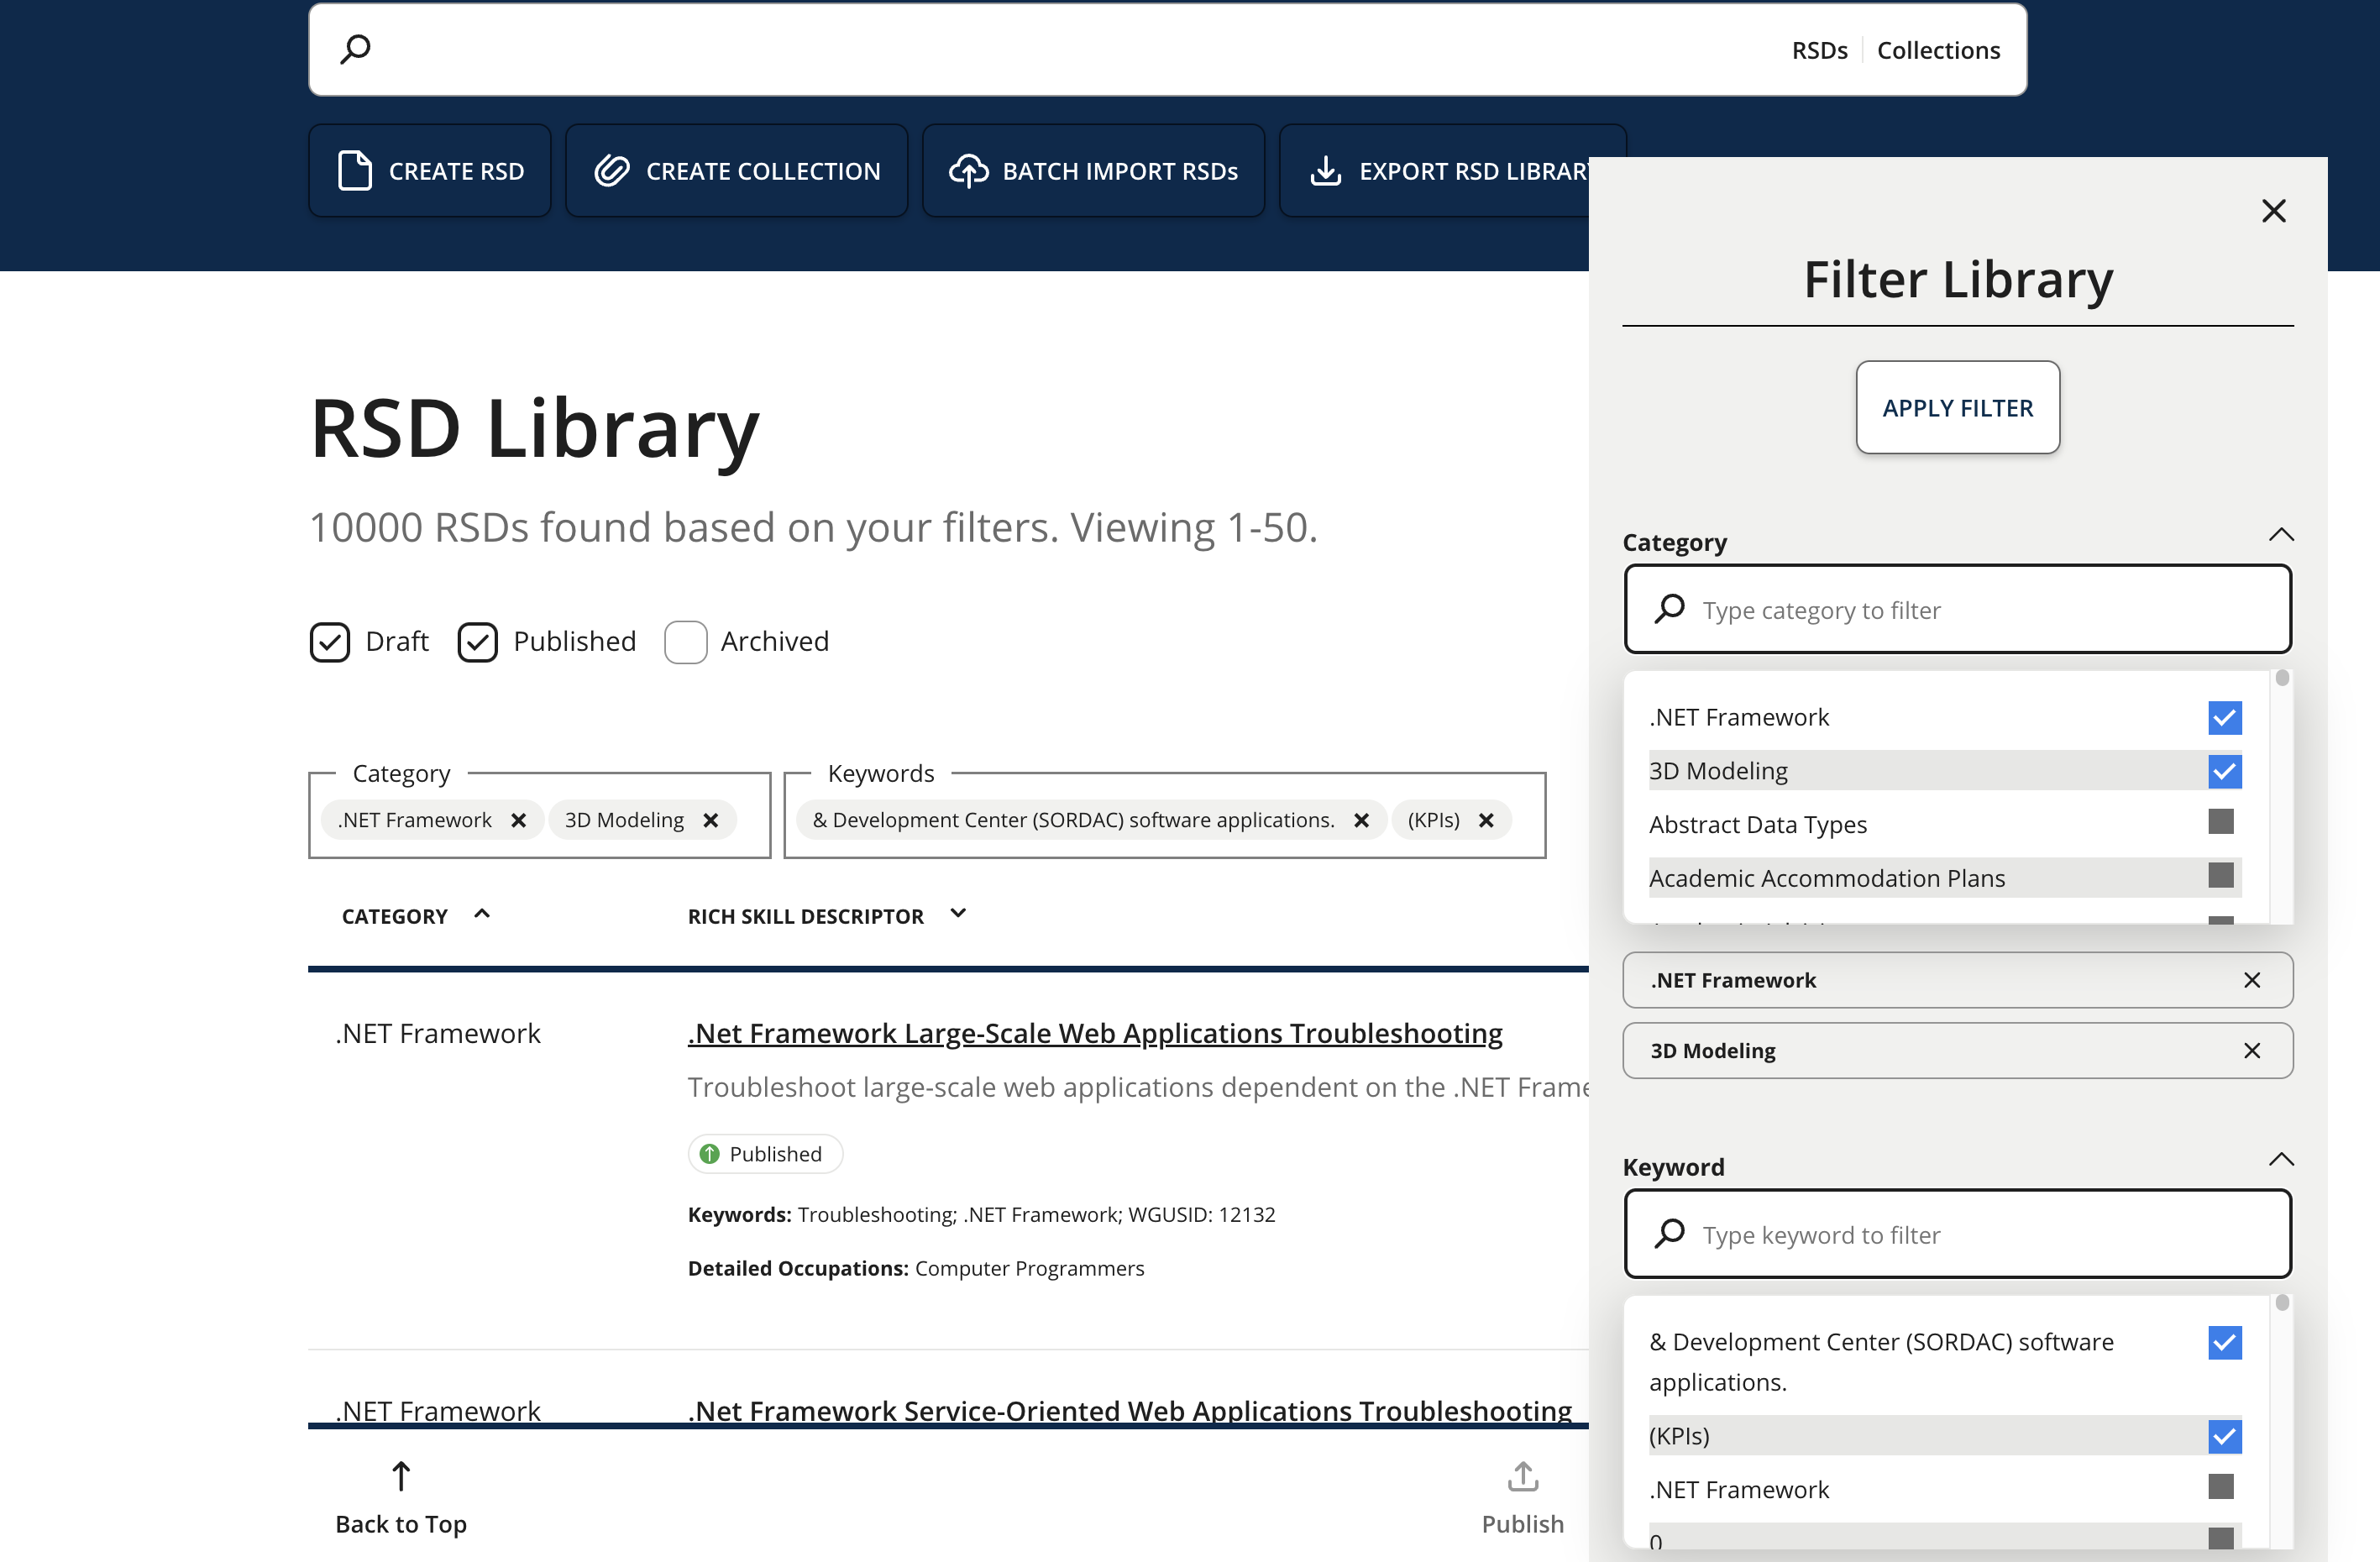Click the search magnifier icon in top bar
Viewport: 2380px width, 1562px height.
[356, 48]
